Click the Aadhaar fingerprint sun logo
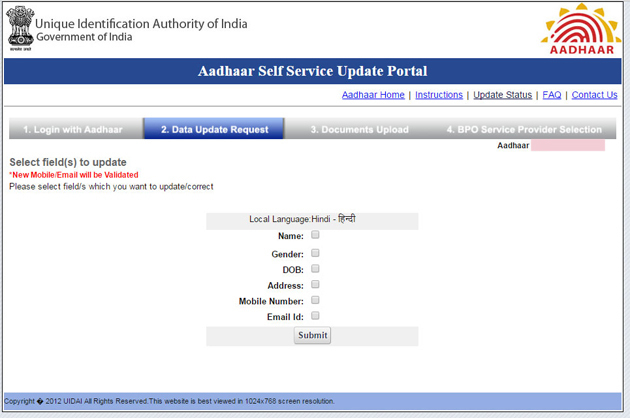The height and width of the screenshot is (418, 630). click(x=581, y=29)
